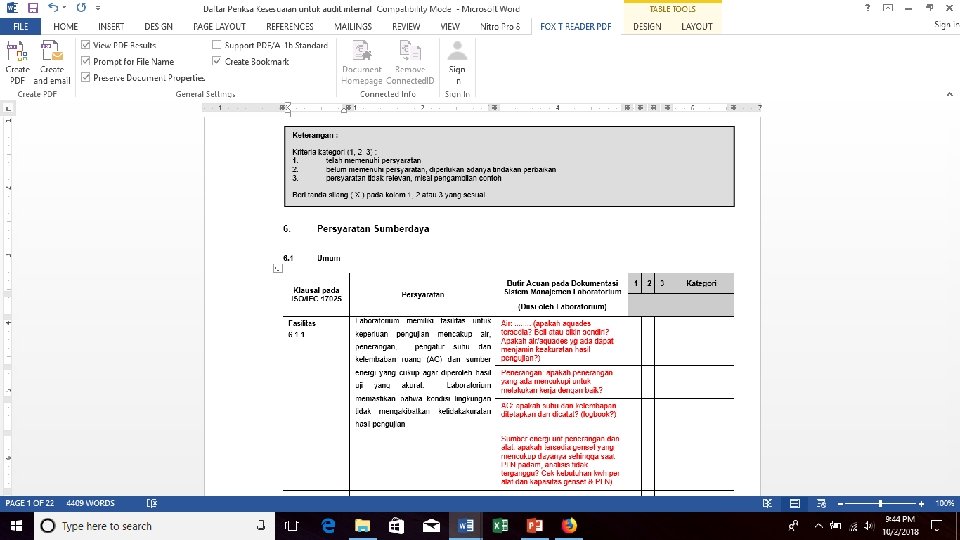960x540 pixels.
Task: Switch to the INSERT tab
Action: (x=111, y=26)
